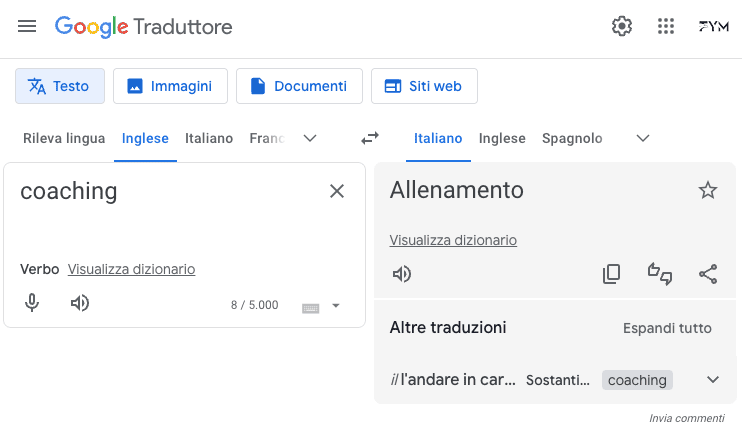The image size is (742, 430).
Task: Click the Verbo label
Action: click(x=40, y=269)
